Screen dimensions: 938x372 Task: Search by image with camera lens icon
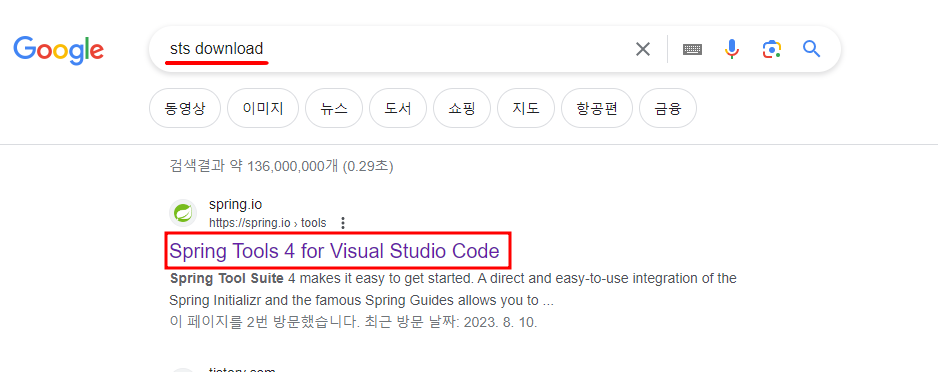click(772, 49)
